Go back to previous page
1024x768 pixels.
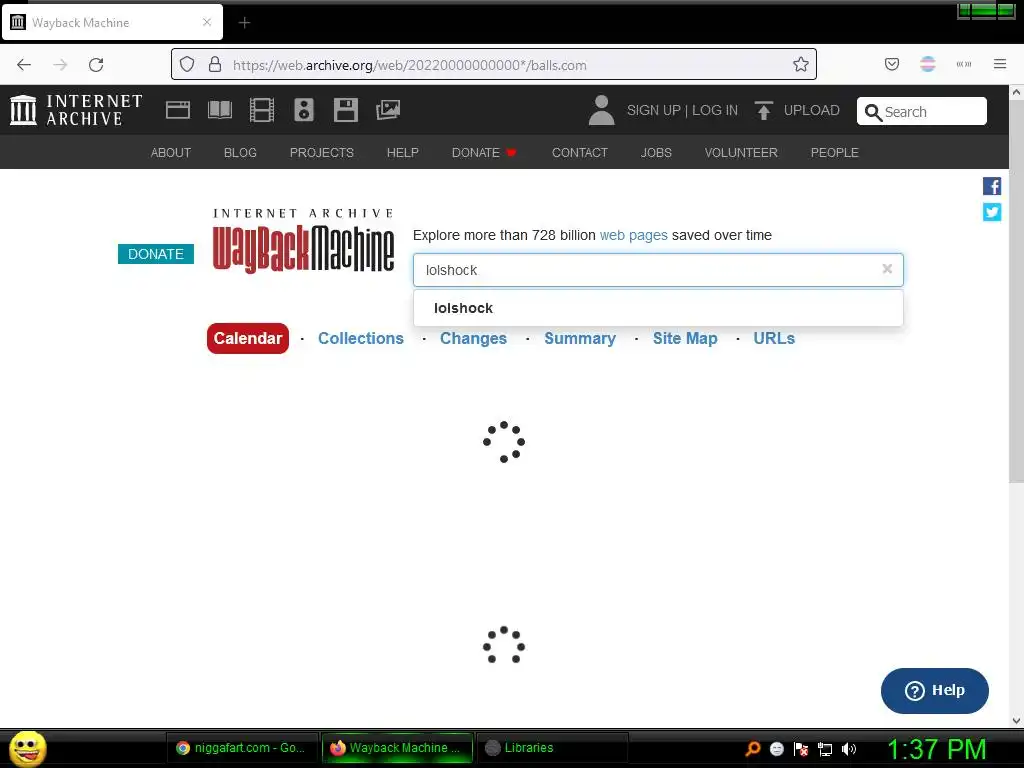tap(24, 64)
